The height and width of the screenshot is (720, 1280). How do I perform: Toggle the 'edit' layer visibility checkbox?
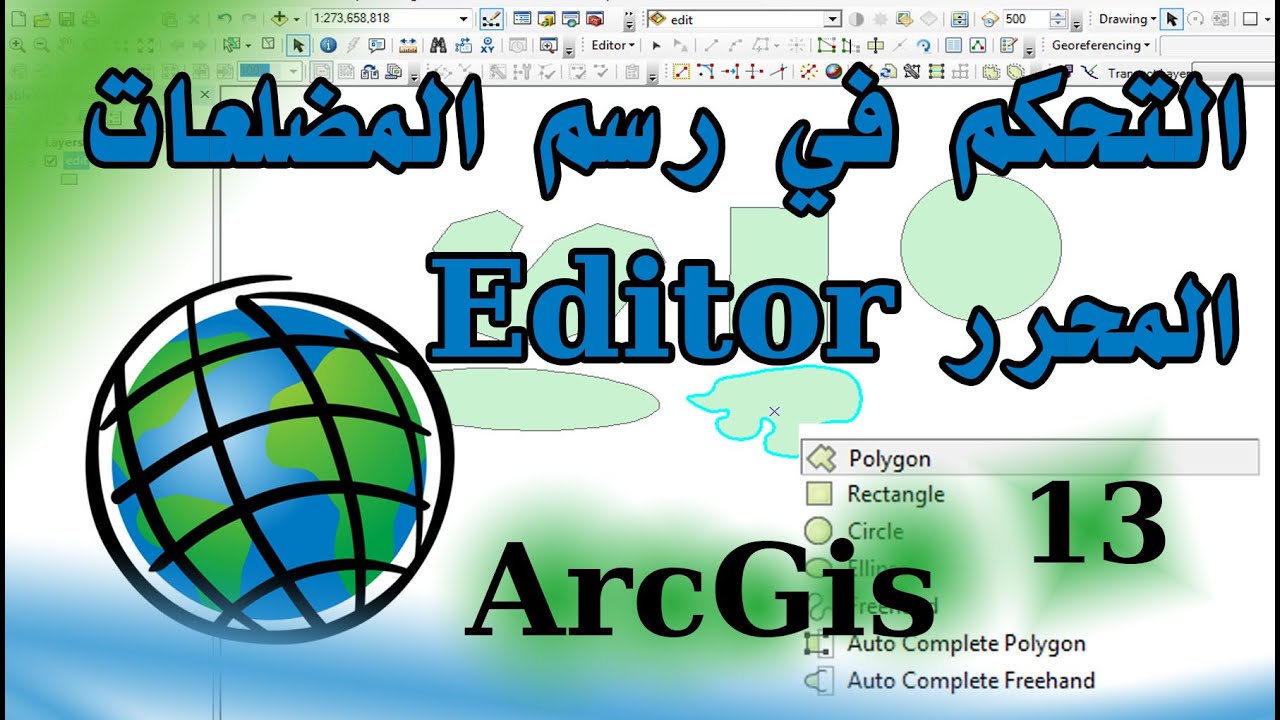(50, 161)
